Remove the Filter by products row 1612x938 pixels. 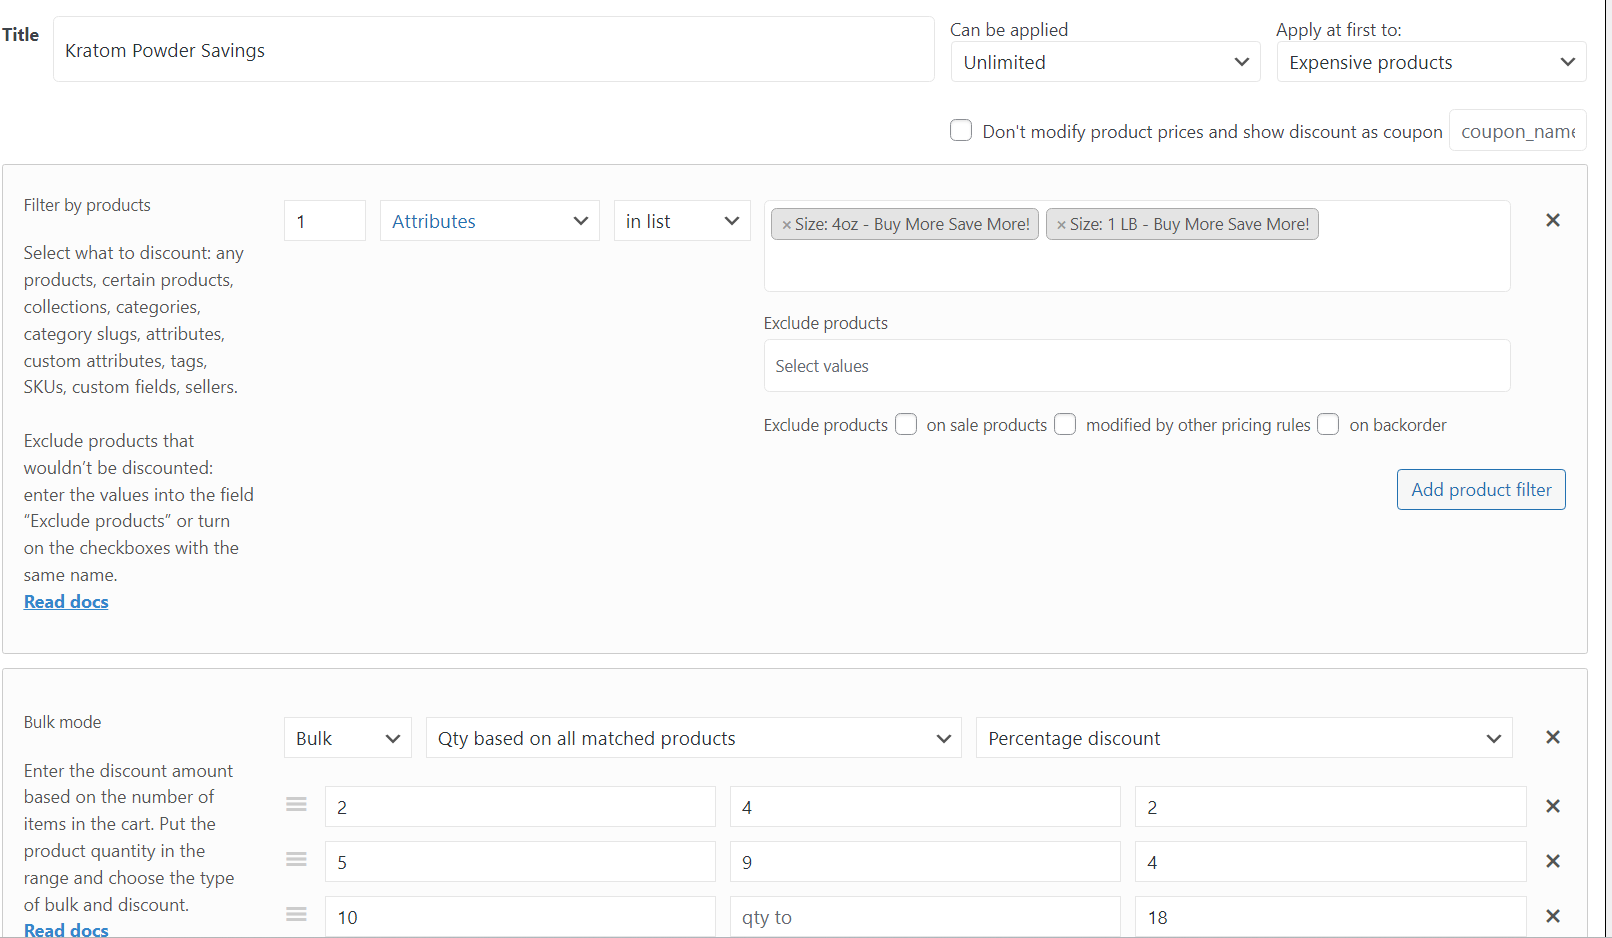click(x=1553, y=220)
